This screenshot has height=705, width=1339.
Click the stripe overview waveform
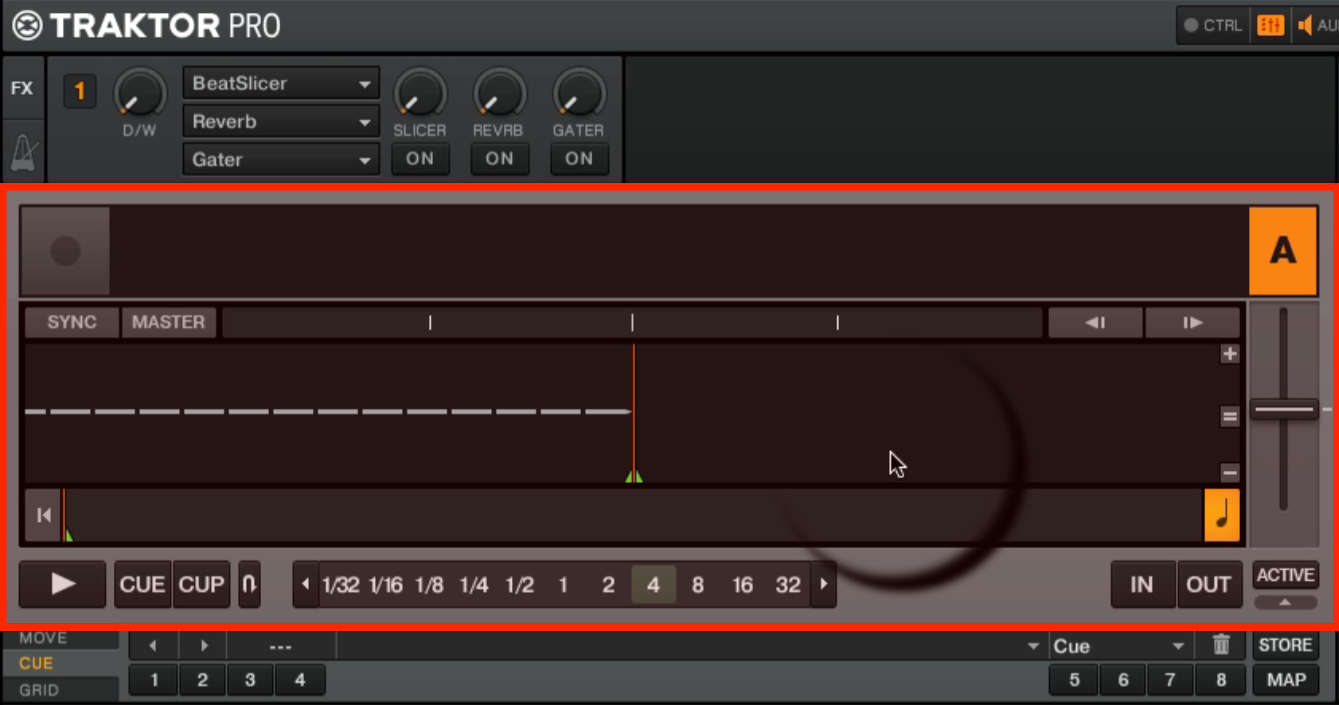point(632,515)
